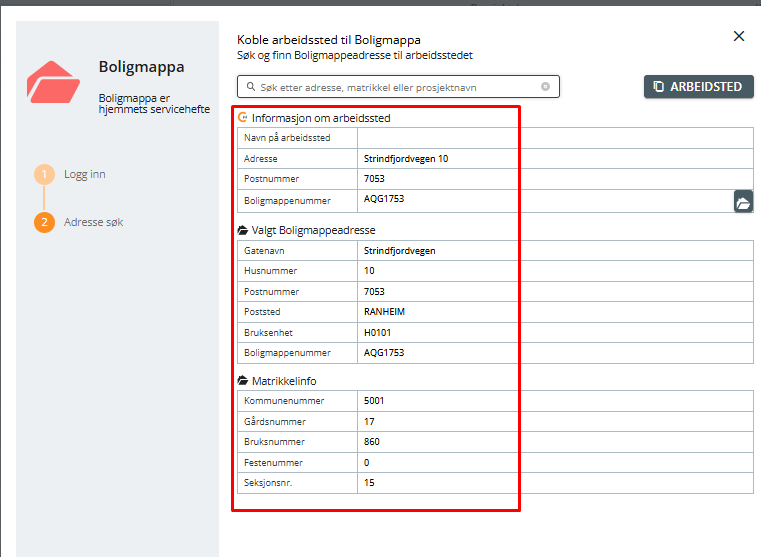Select Kommunenummer value 5001

point(374,401)
